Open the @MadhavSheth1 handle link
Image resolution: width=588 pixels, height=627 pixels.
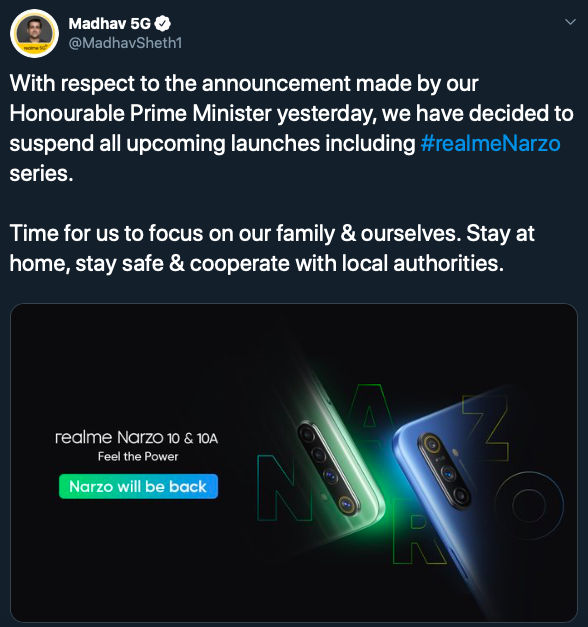tap(125, 43)
